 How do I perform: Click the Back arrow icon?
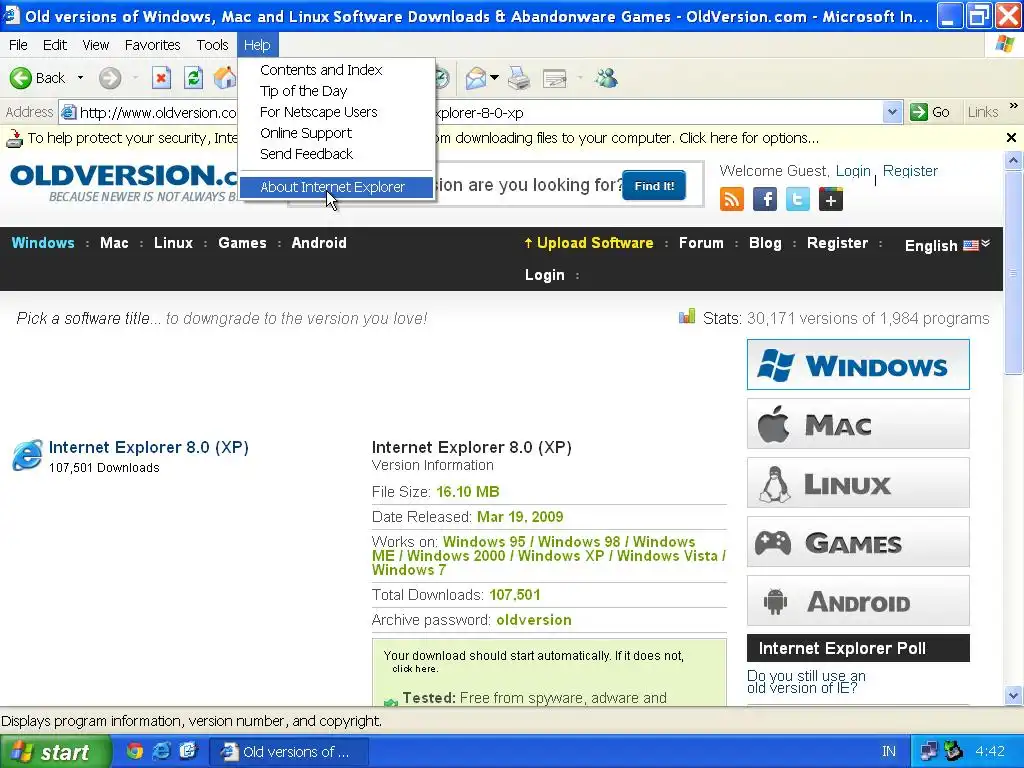tap(20, 78)
